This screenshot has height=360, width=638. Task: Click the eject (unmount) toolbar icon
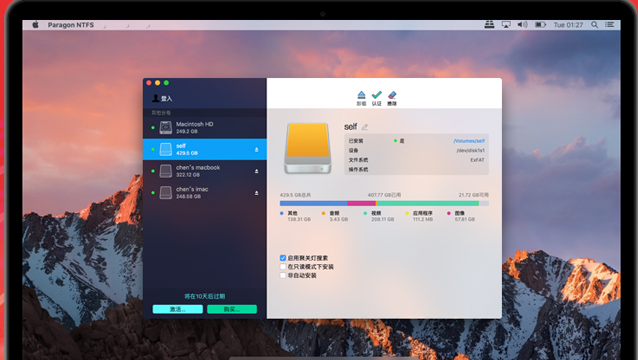[x=361, y=95]
